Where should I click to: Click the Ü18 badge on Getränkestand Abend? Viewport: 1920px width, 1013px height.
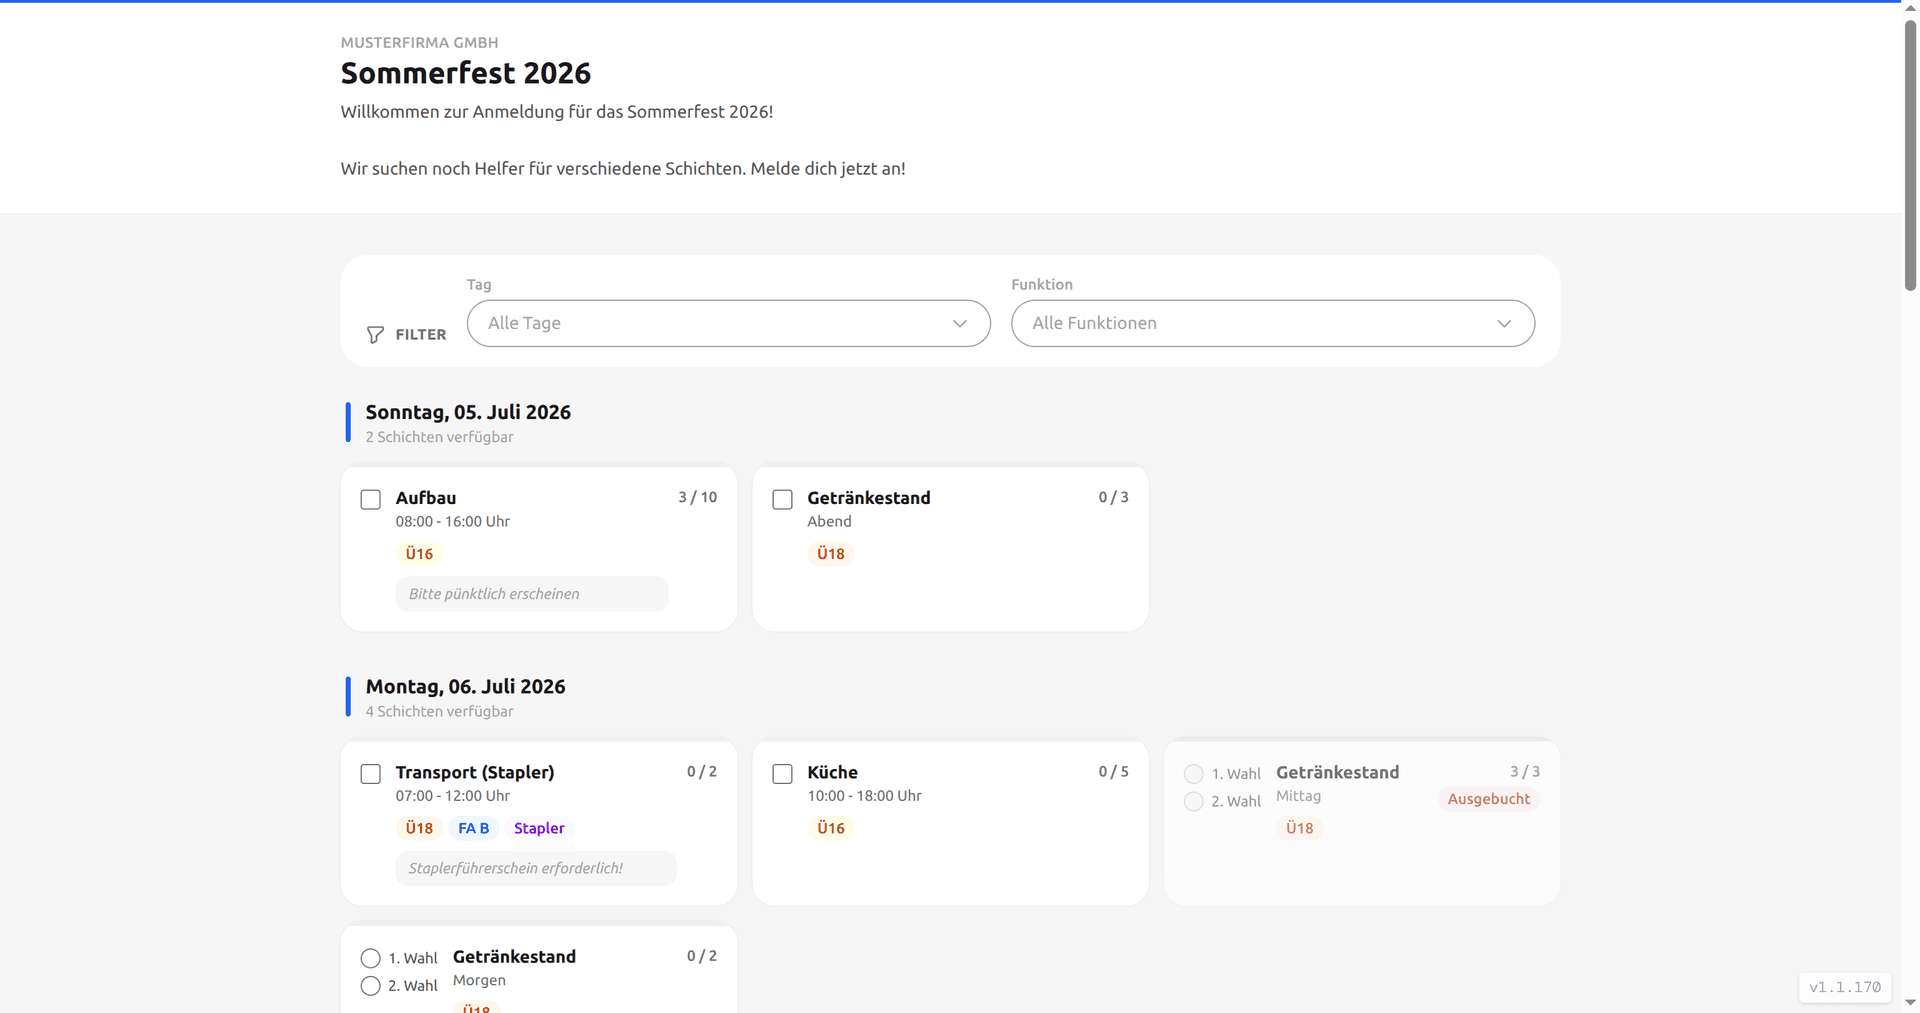point(830,554)
